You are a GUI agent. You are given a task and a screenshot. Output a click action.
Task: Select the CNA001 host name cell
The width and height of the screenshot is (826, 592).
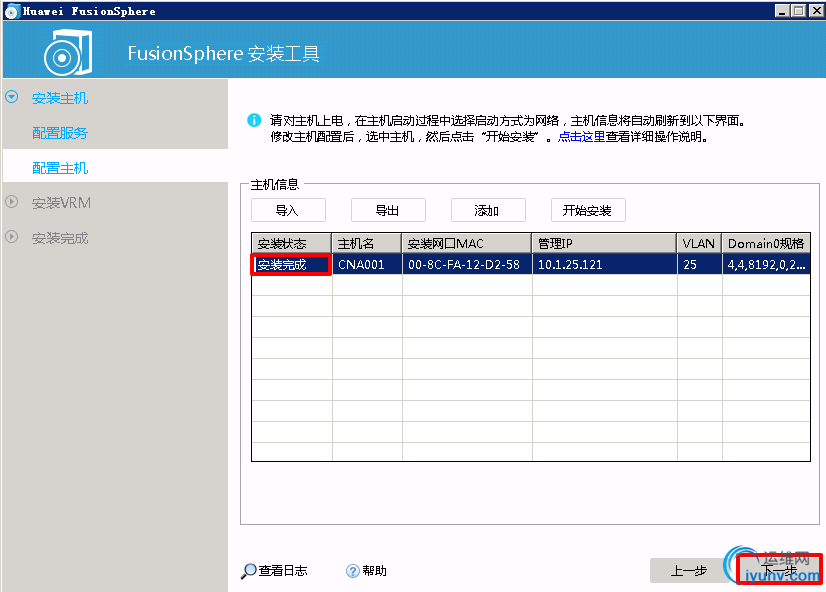click(x=367, y=264)
